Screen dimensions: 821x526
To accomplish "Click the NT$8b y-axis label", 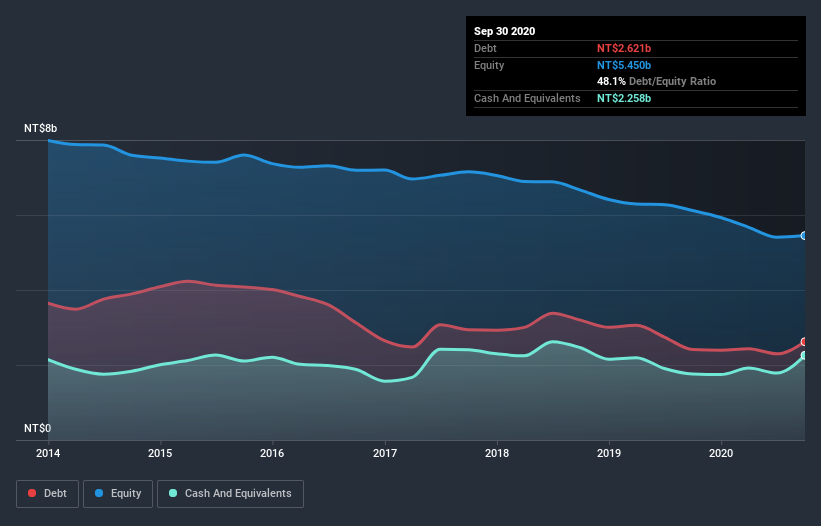I will [x=40, y=129].
